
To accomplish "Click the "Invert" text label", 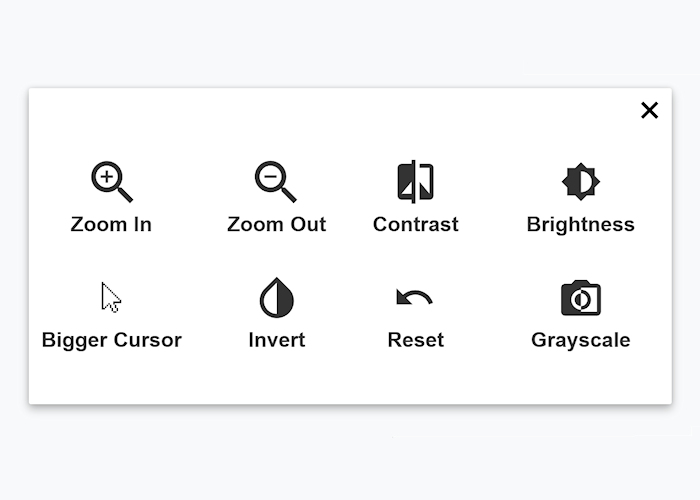I will pos(276,340).
